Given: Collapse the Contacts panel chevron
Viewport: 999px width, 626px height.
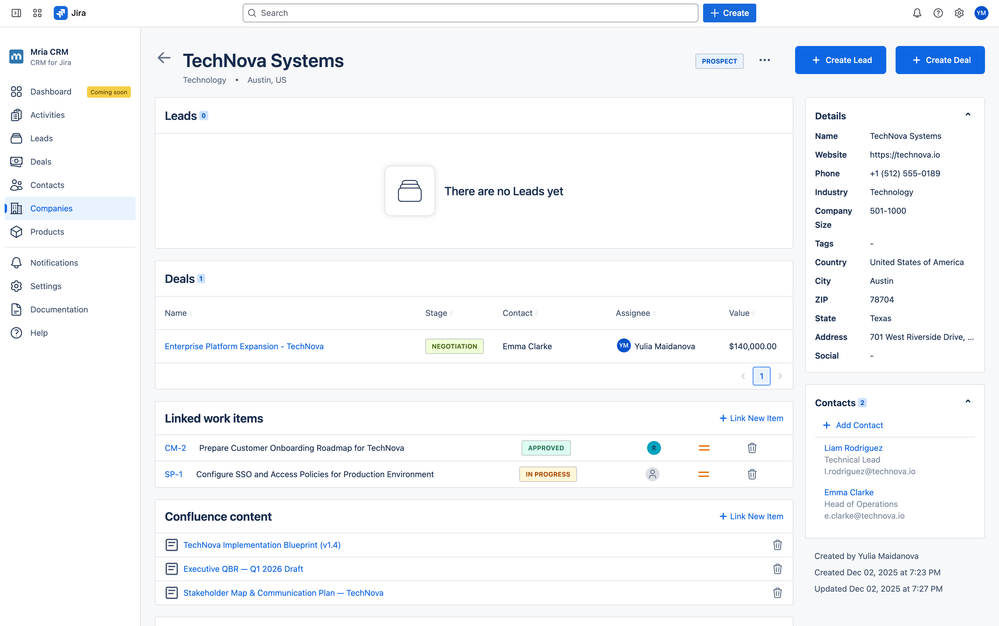Looking at the screenshot, I should click(x=966, y=402).
